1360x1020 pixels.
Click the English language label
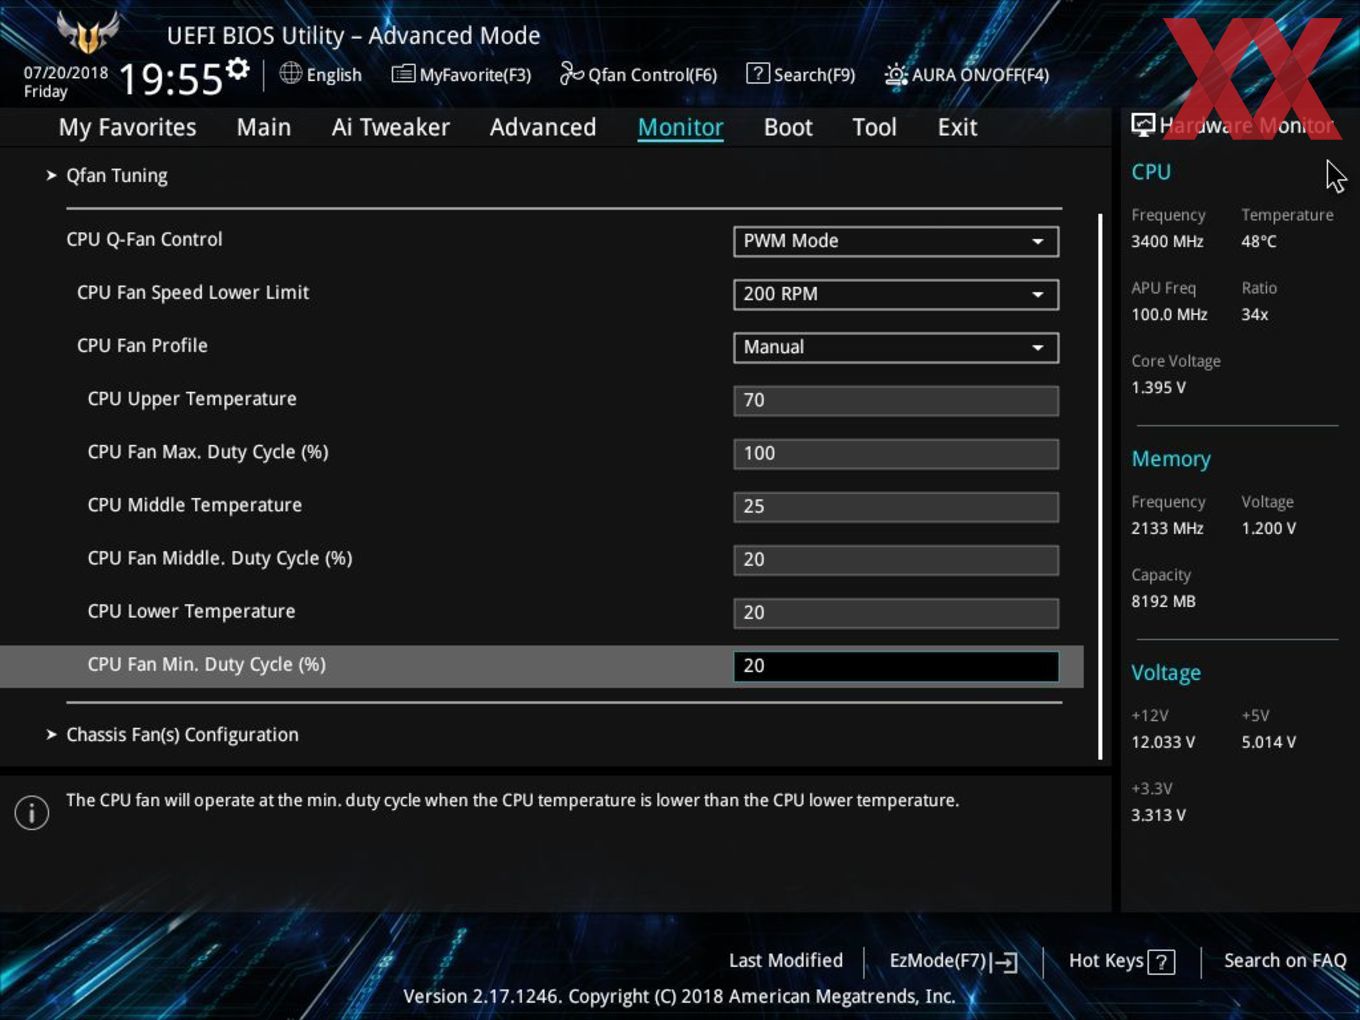point(334,74)
